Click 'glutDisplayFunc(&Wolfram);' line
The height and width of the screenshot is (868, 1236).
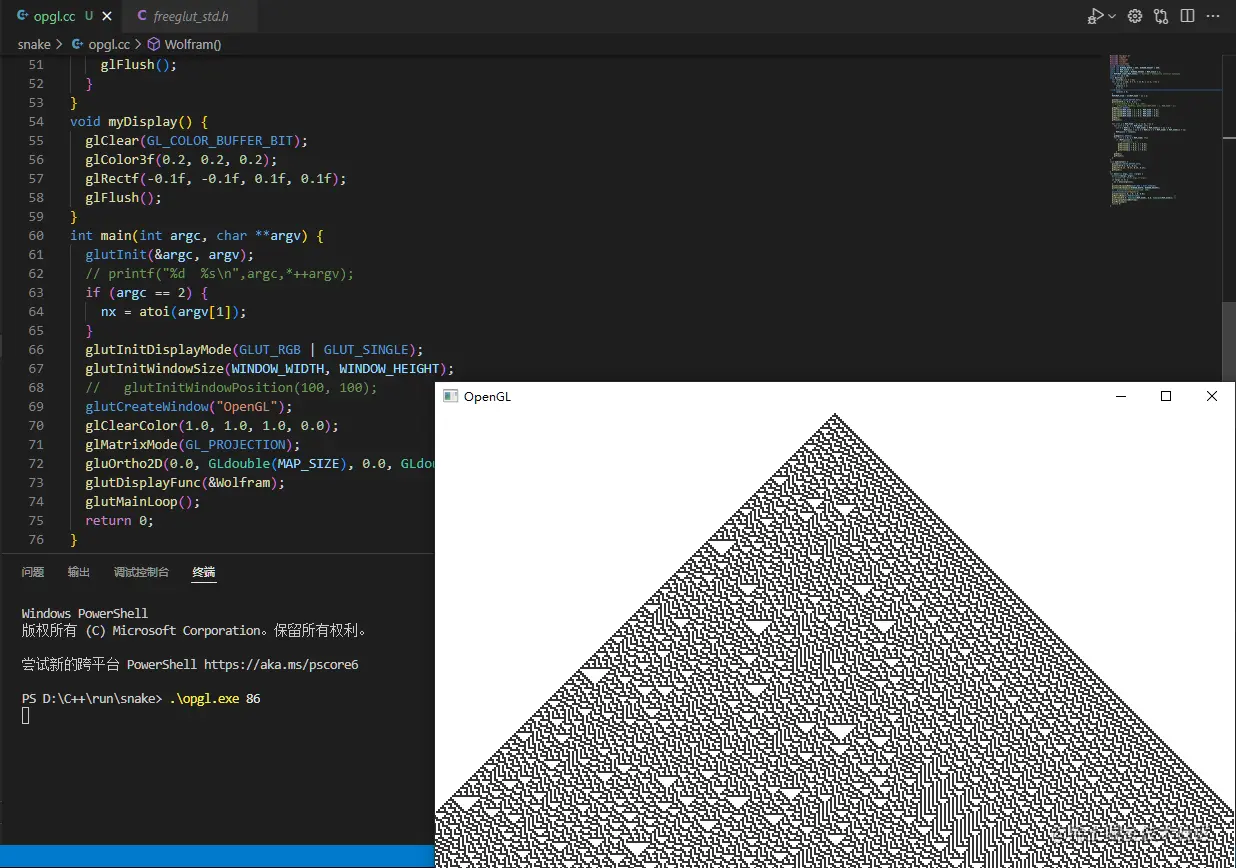[185, 483]
